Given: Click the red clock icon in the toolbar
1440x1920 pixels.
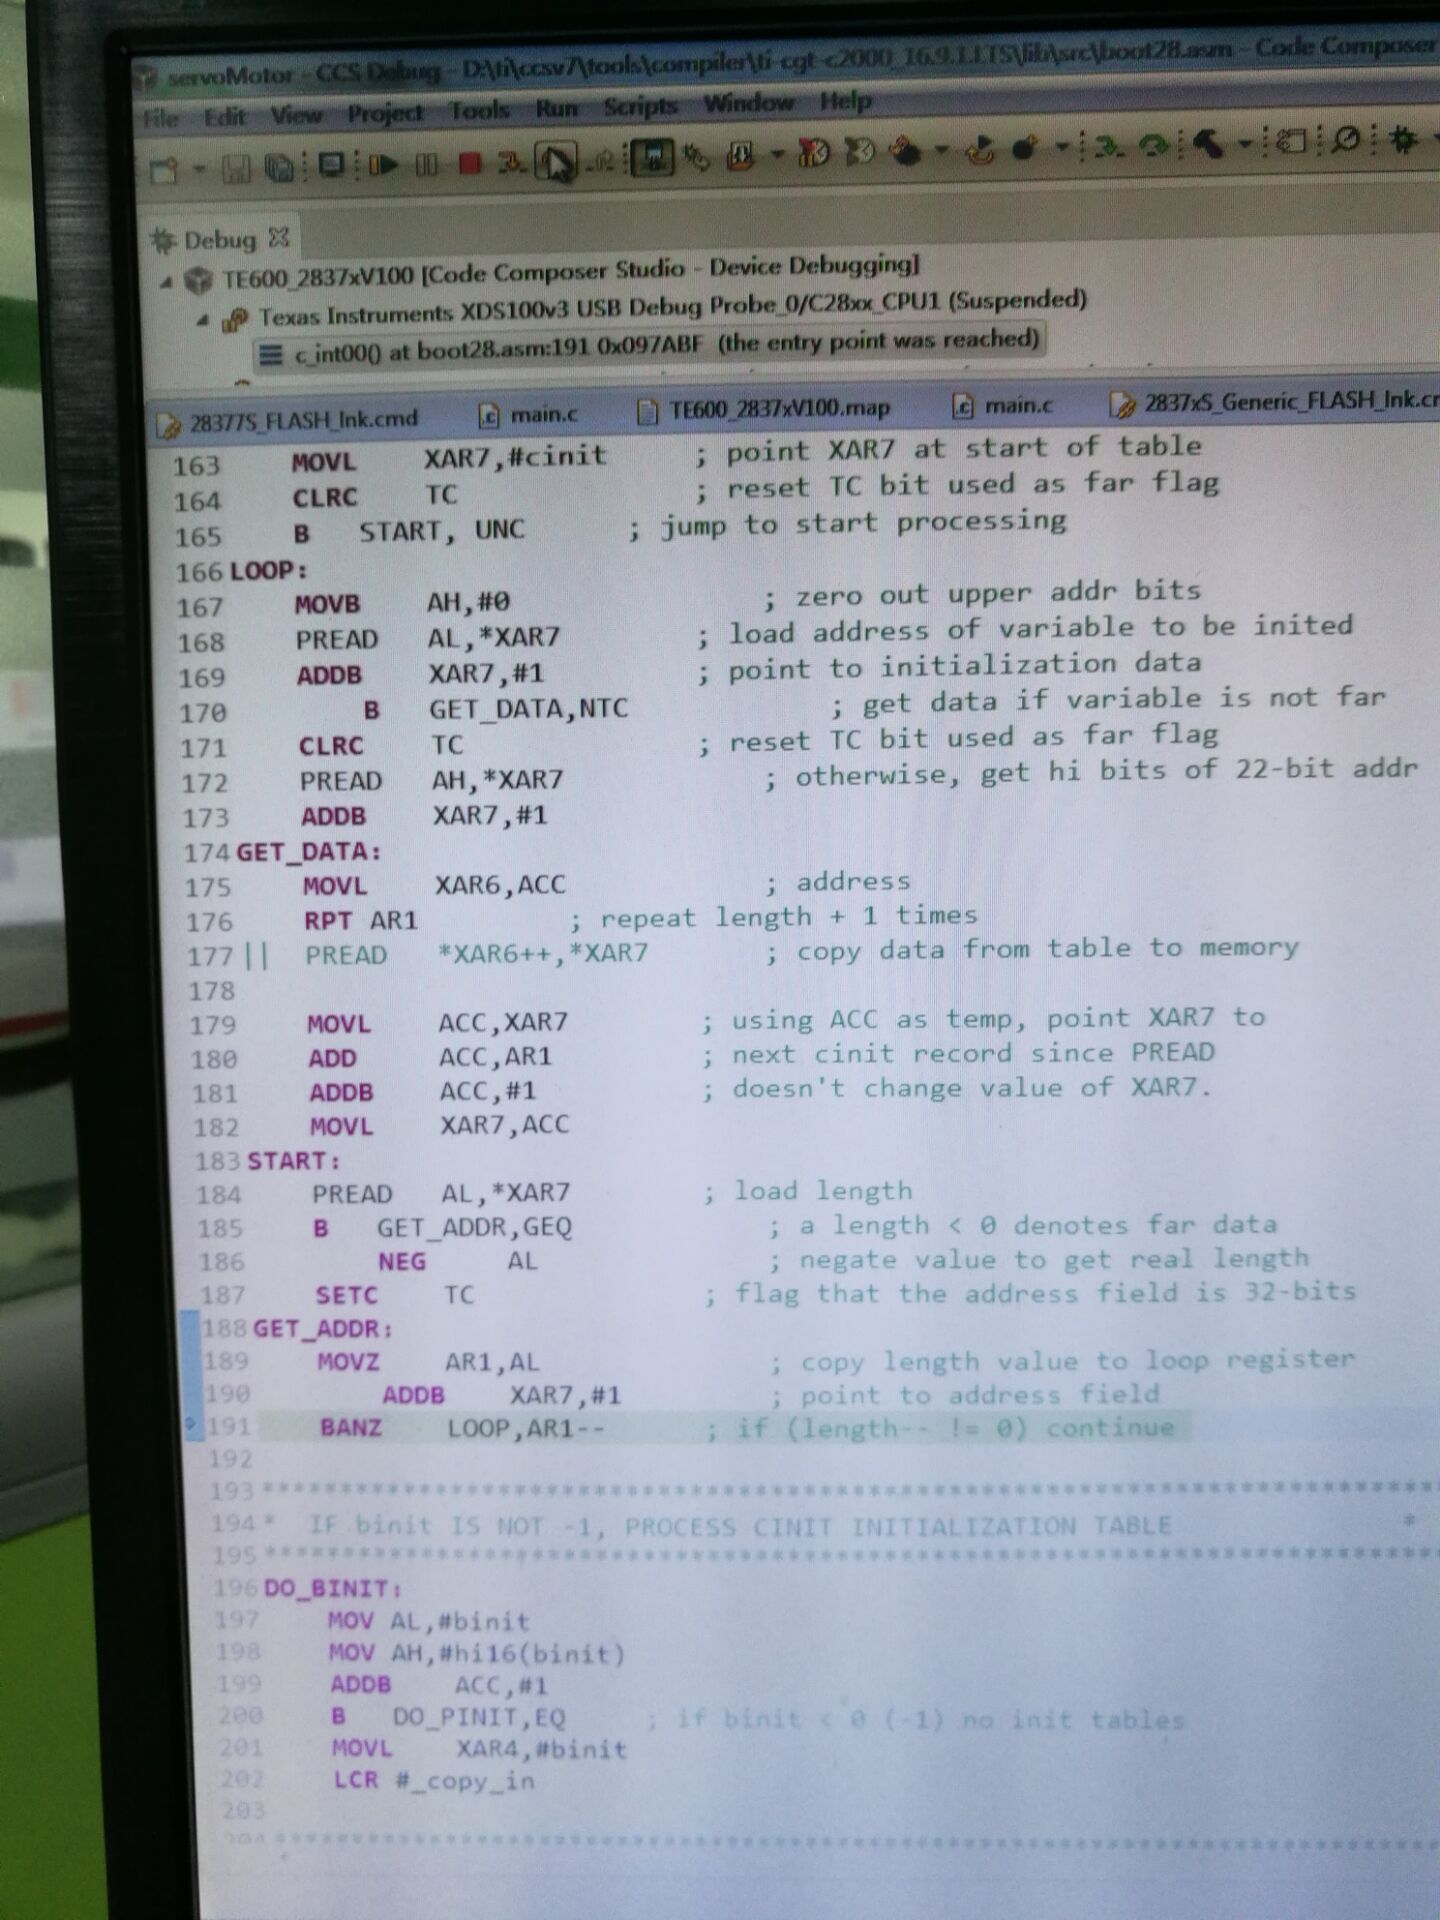Looking at the screenshot, I should [815, 152].
